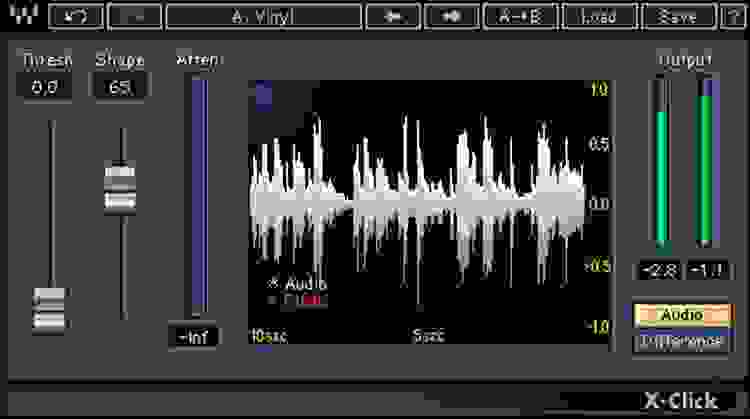Click the A->B copy button
Image resolution: width=750 pixels, height=419 pixels.
(x=520, y=17)
